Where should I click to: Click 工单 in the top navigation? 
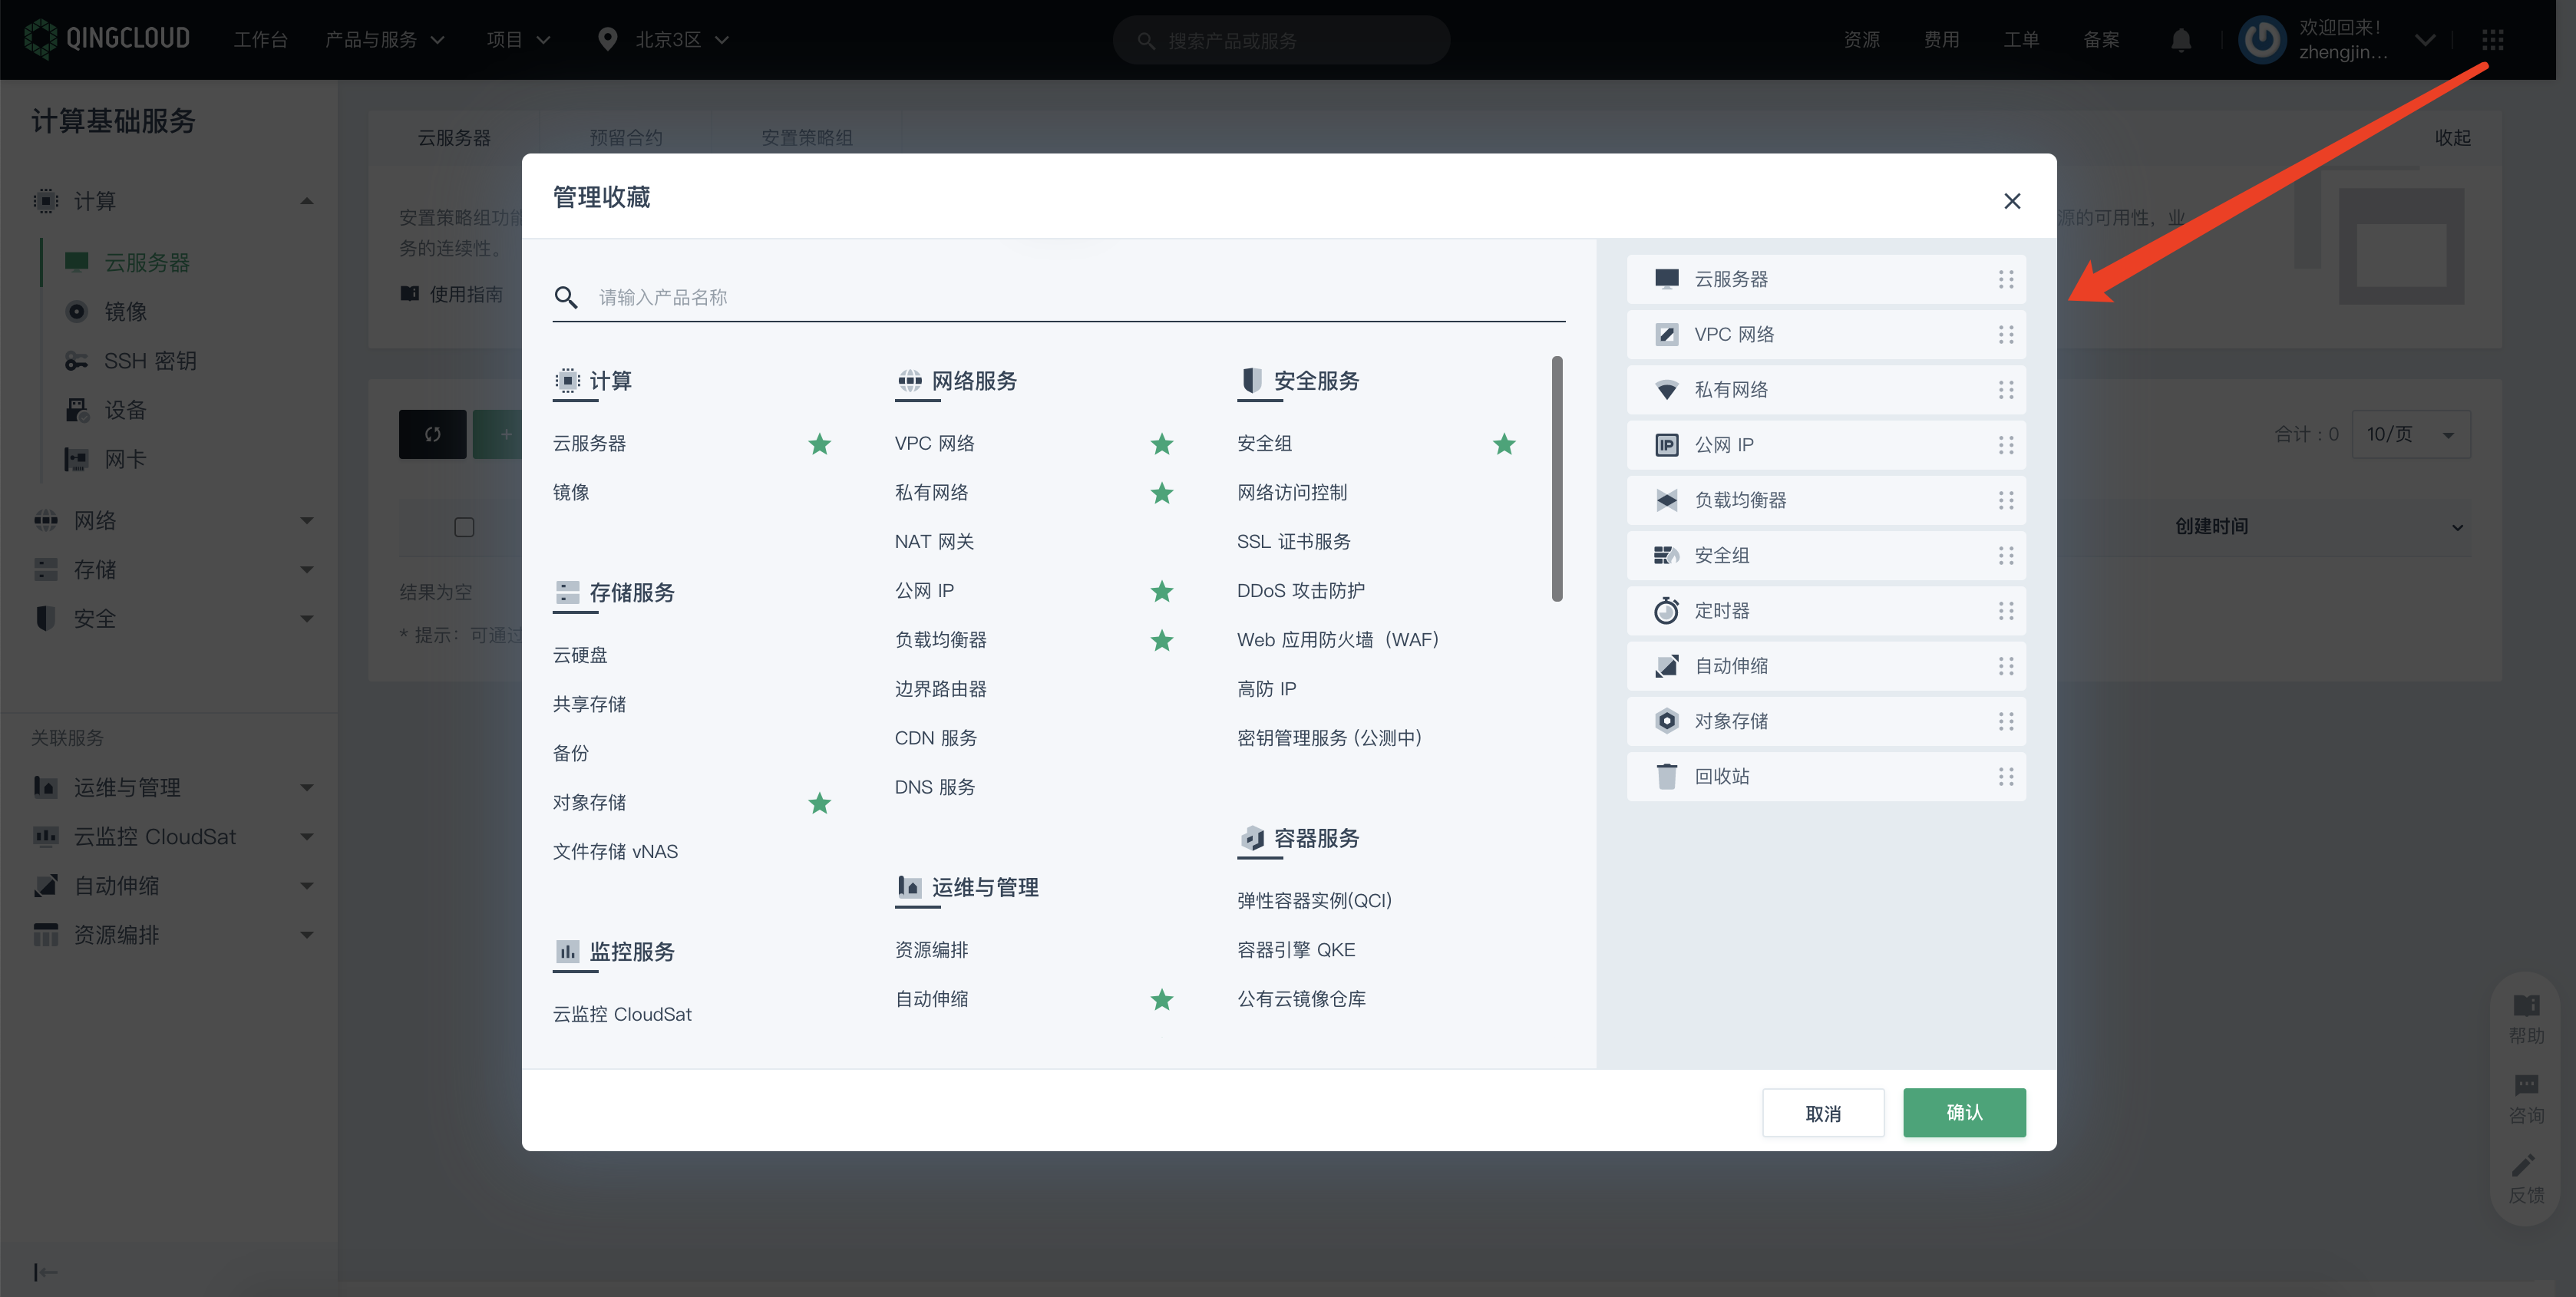(x=2021, y=40)
